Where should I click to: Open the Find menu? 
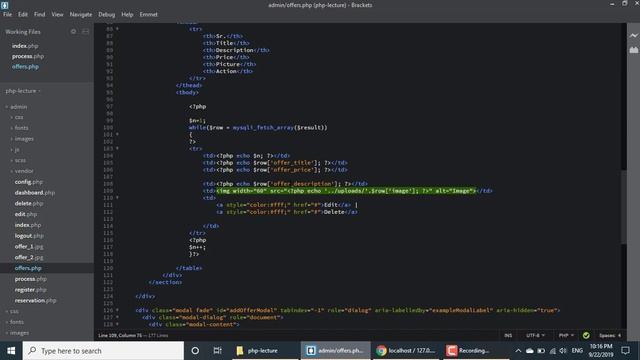(x=40, y=14)
